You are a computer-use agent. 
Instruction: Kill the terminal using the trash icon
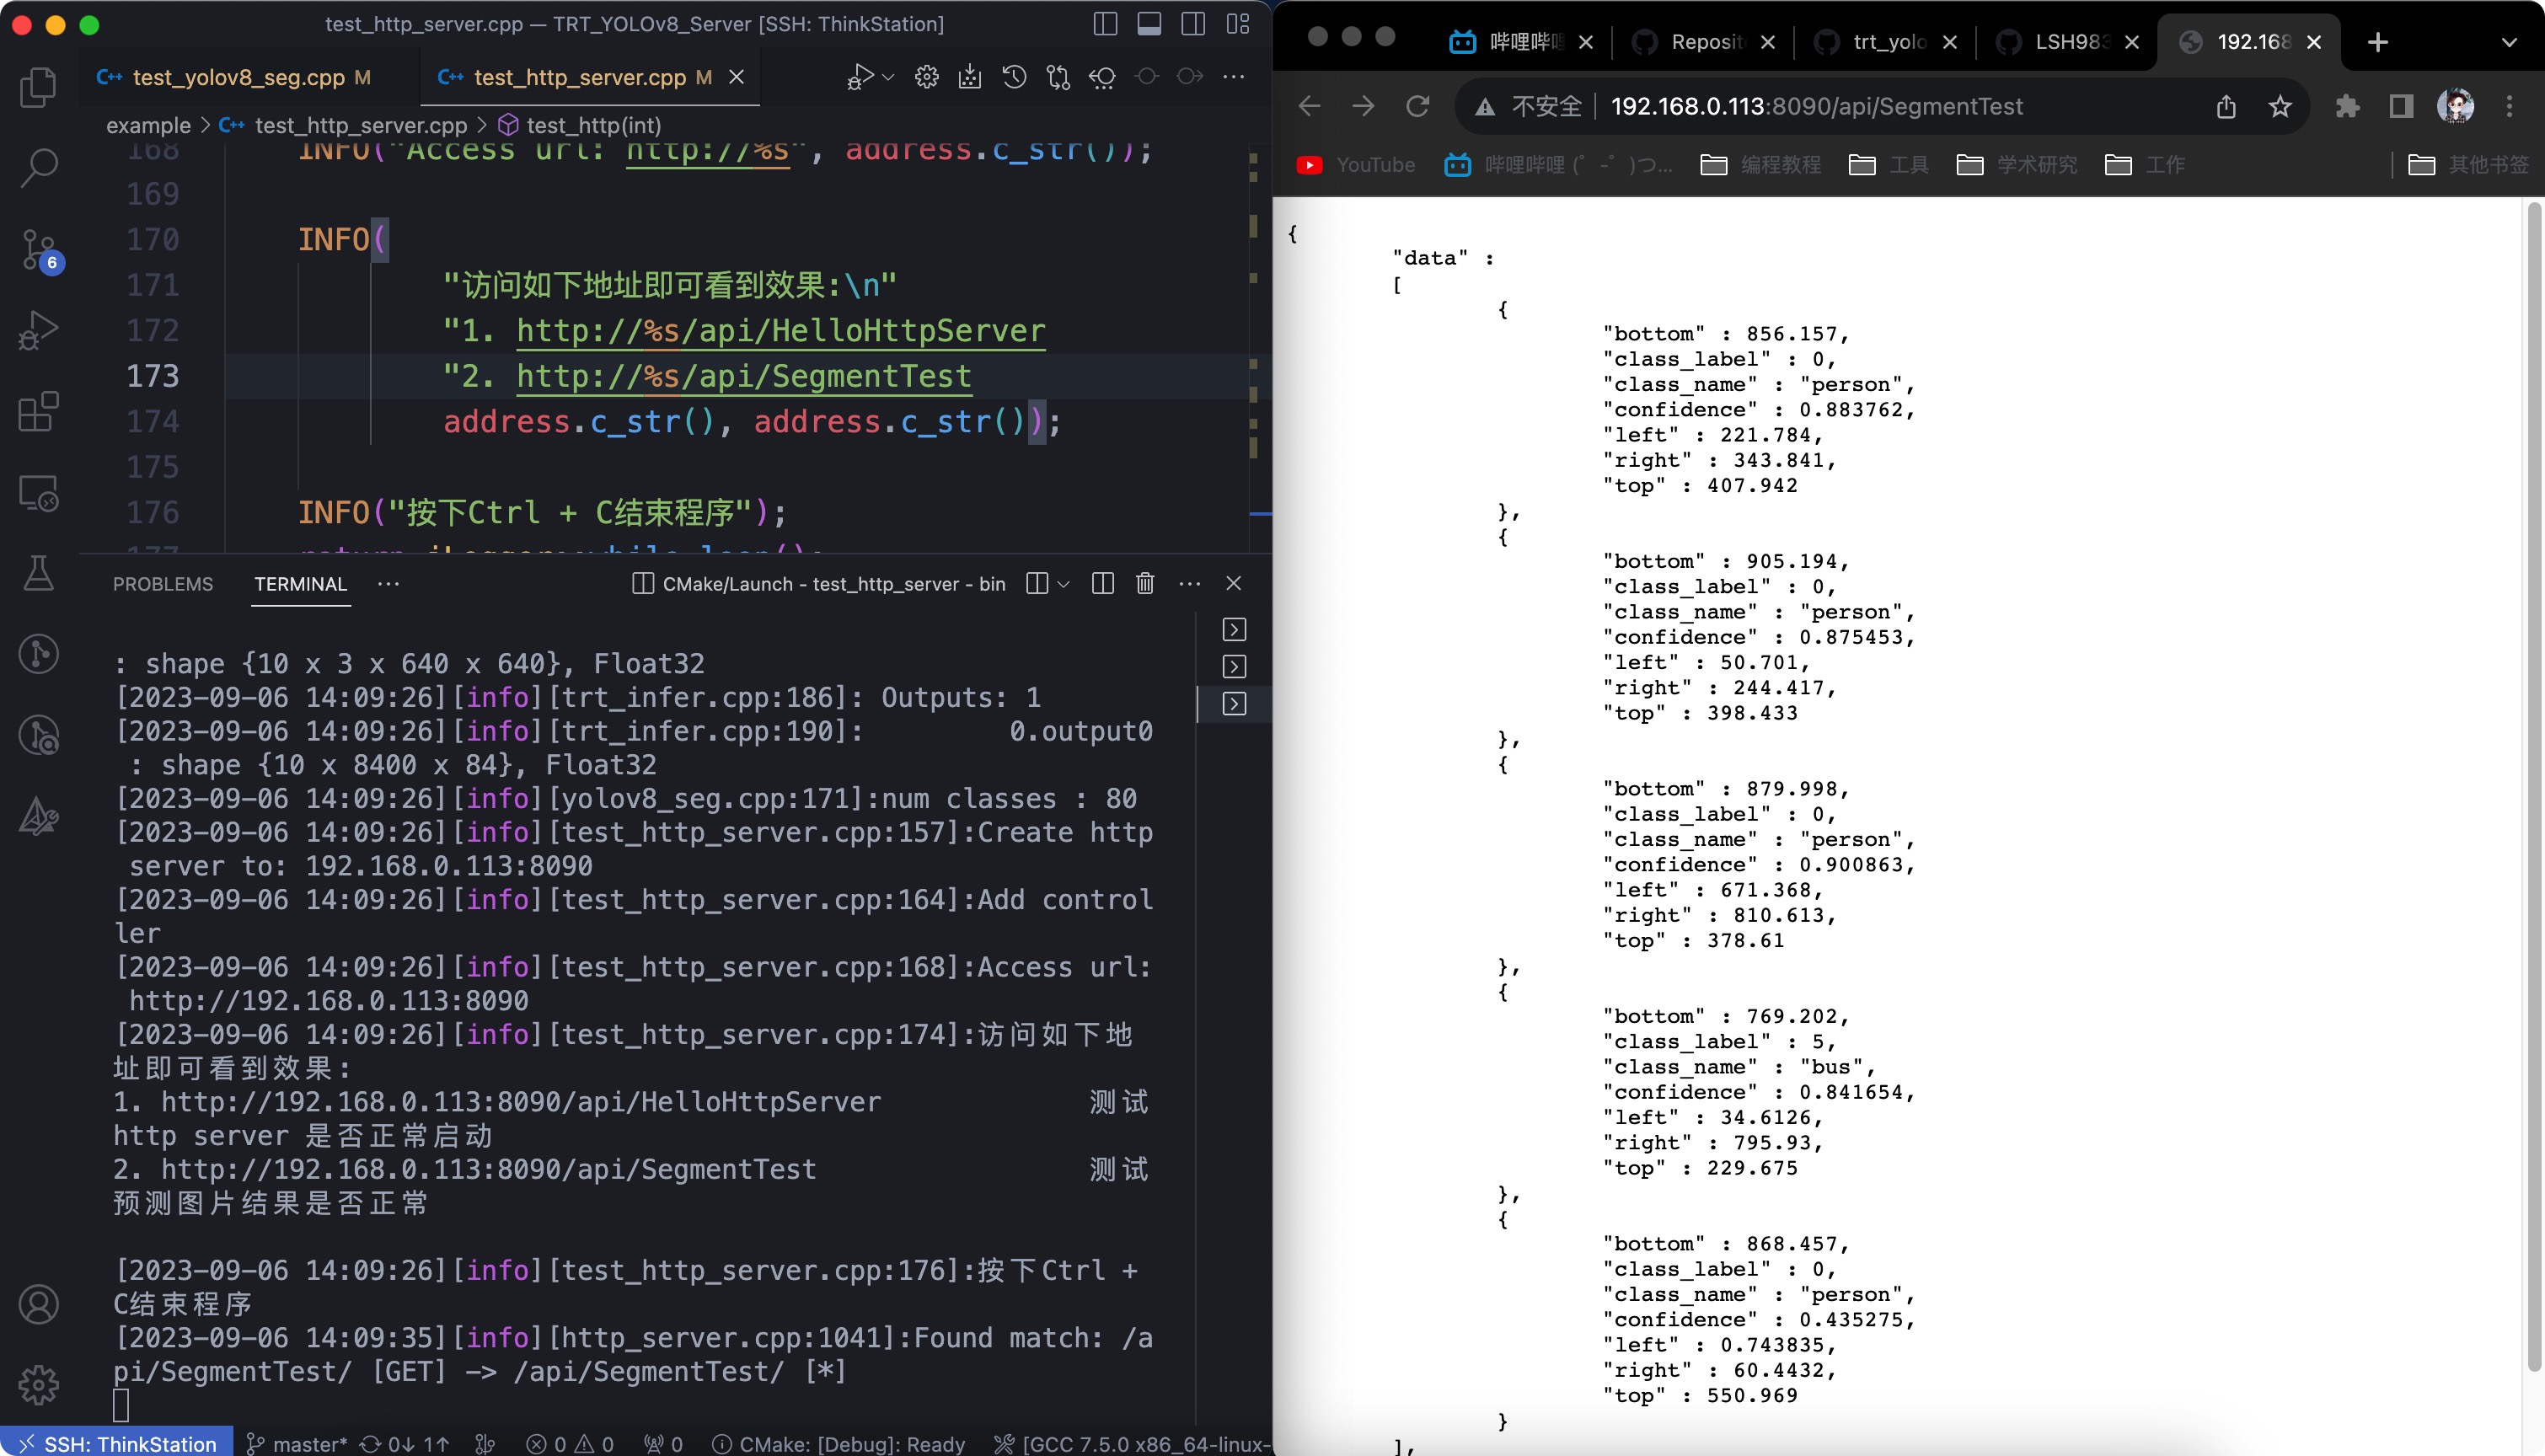[x=1145, y=583]
